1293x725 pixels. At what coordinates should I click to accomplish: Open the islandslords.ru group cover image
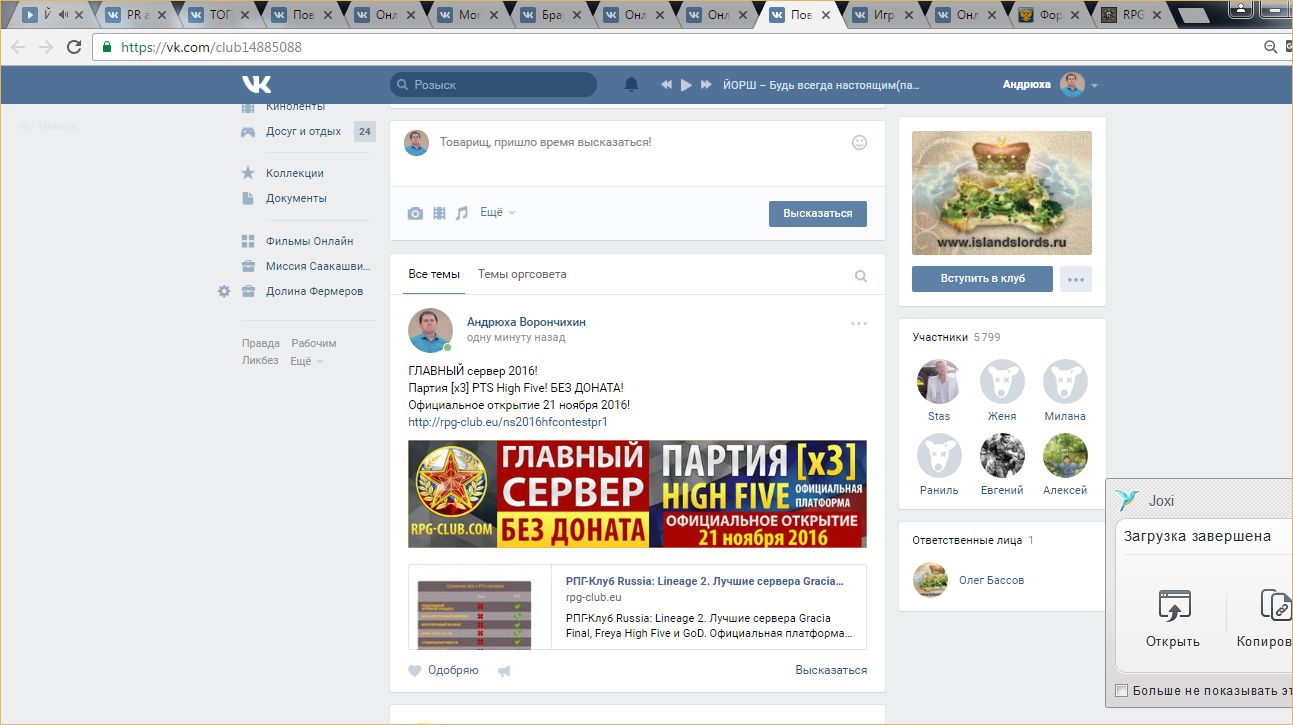tap(1002, 193)
